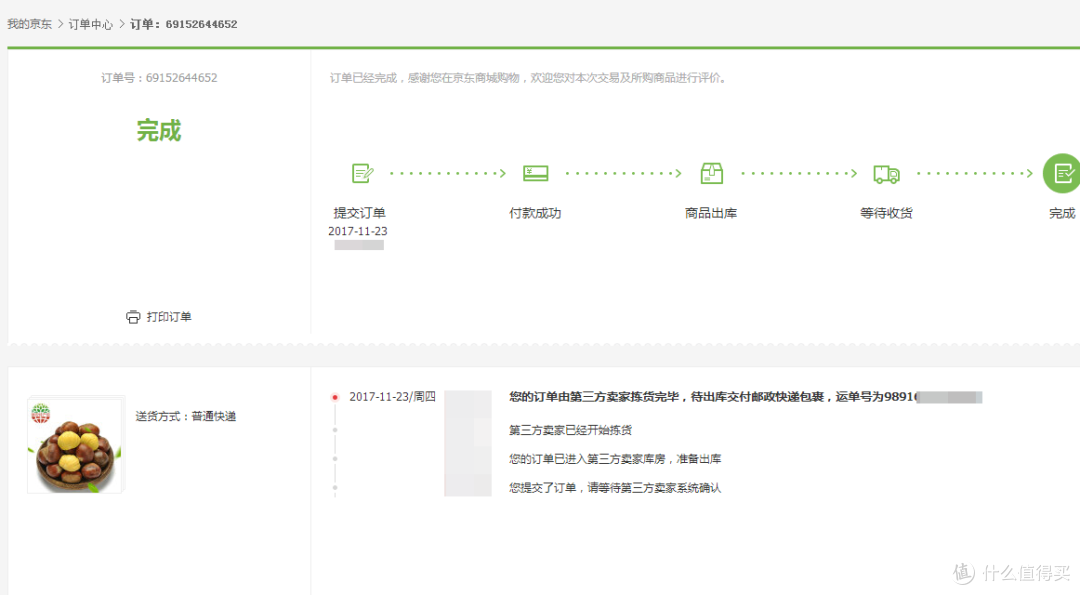This screenshot has height=595, width=1080.
Task: Click the entry 您提交了订单，请等待第三方卖家系统确认
Action: 615,488
